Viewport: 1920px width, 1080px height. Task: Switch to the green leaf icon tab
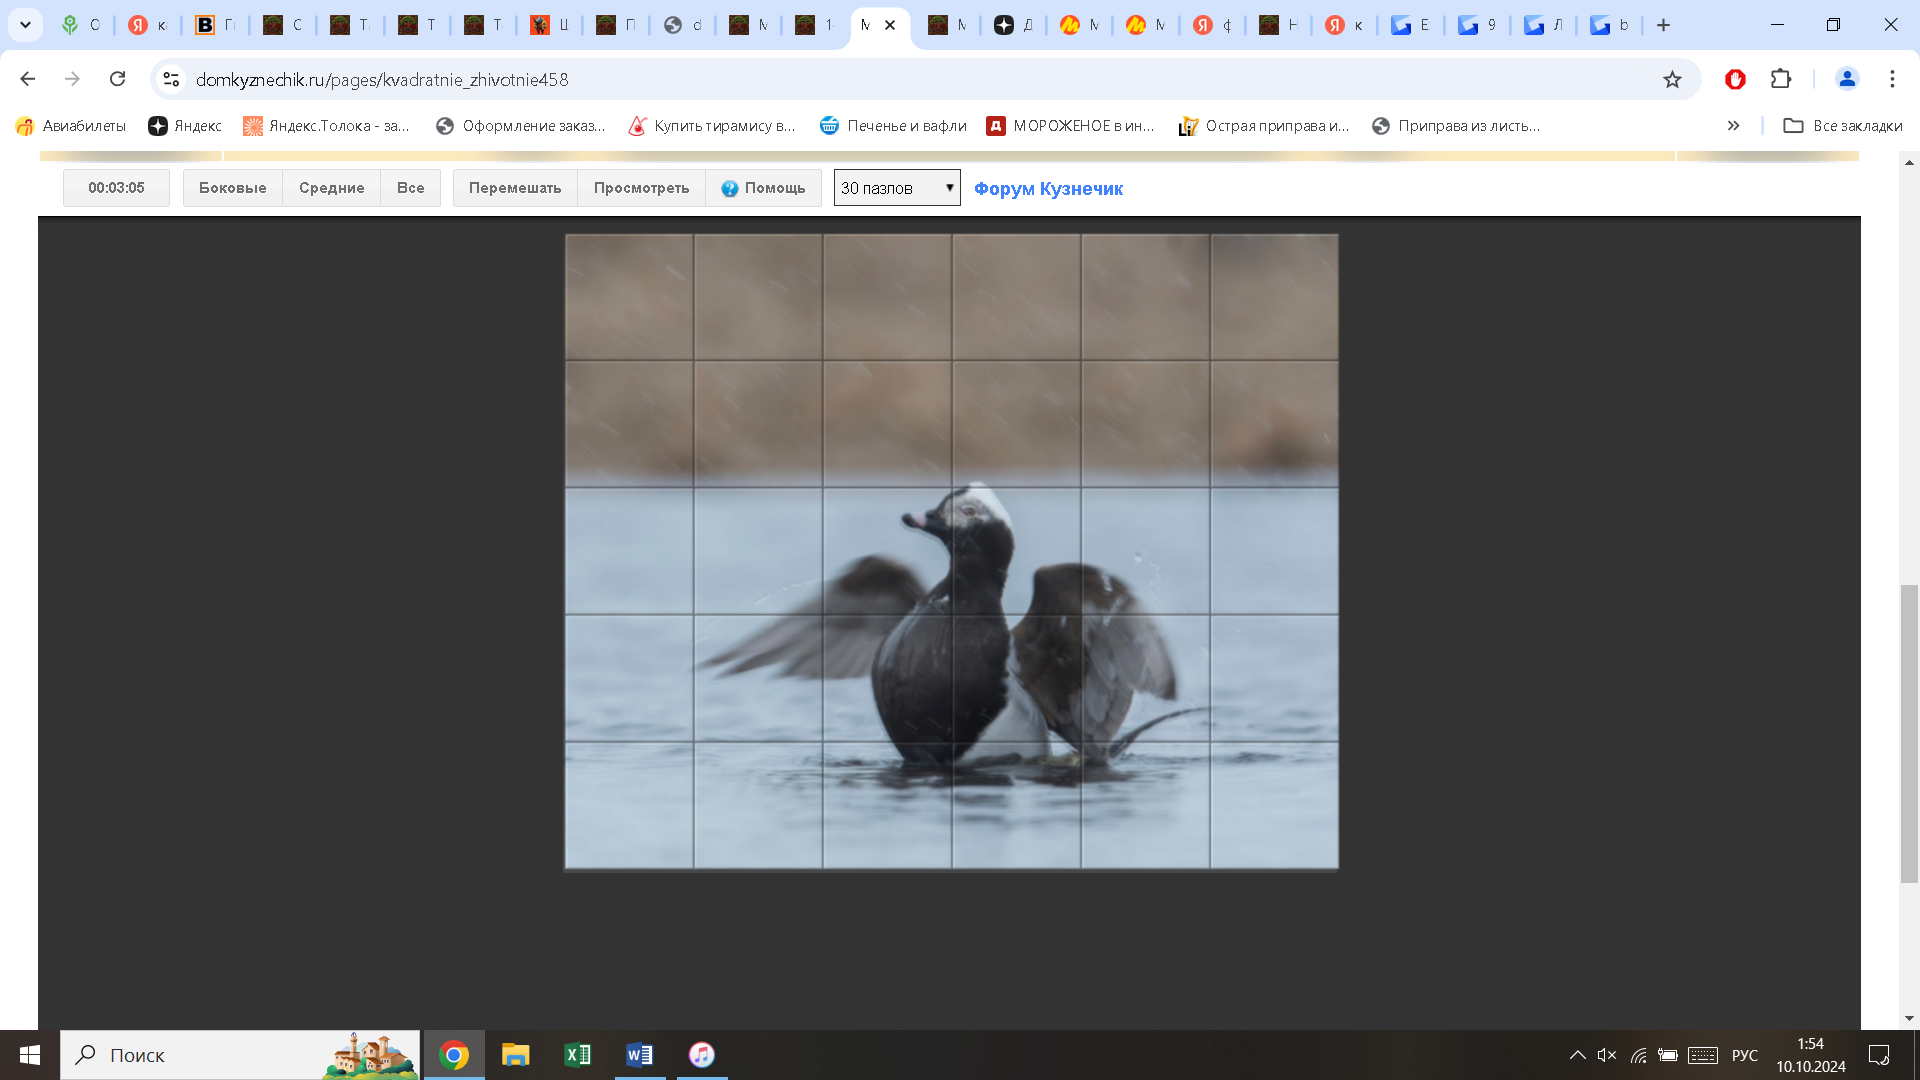[x=80, y=25]
